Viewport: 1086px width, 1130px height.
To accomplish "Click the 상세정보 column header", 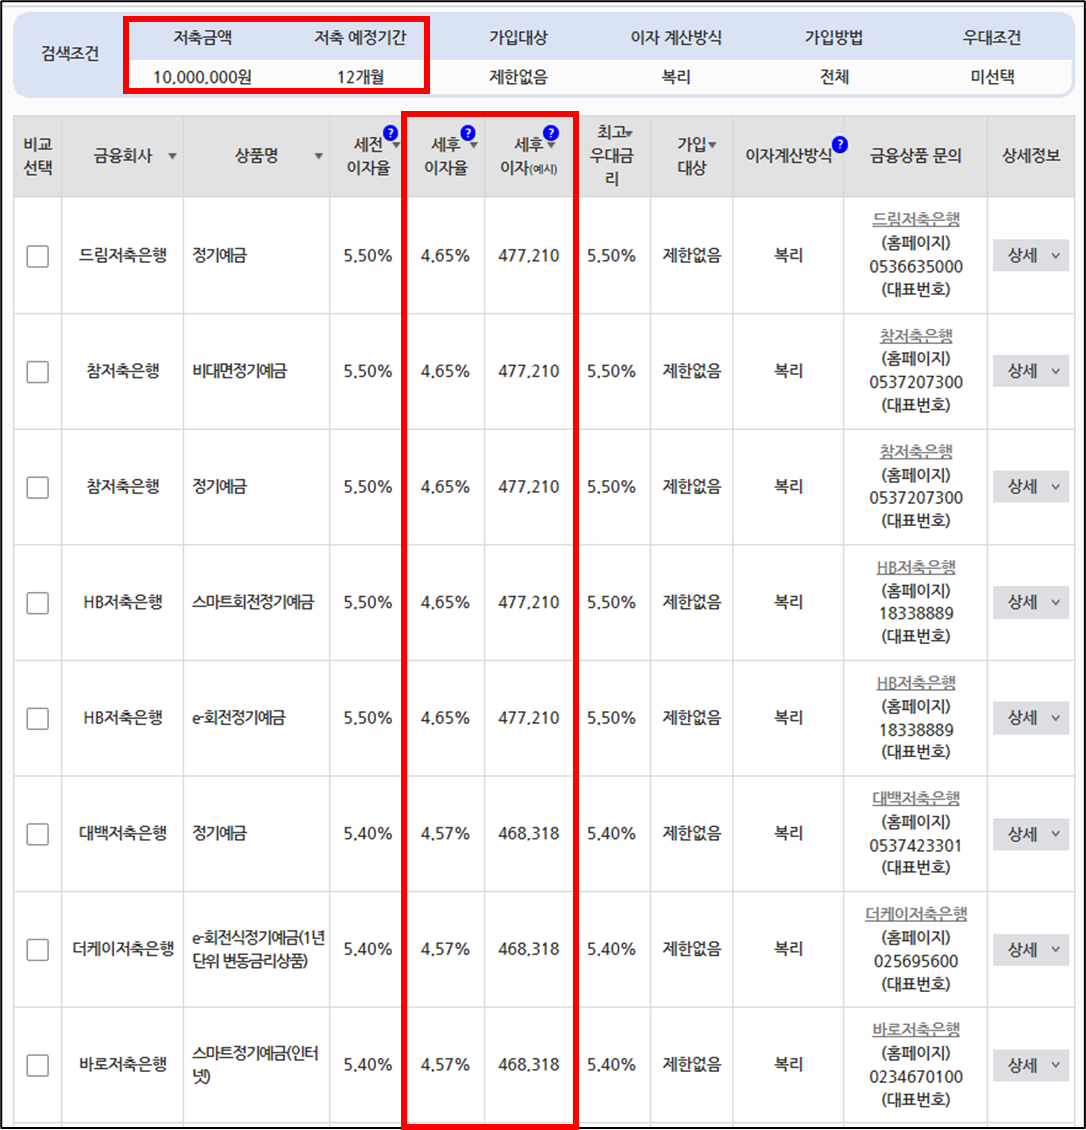I will pos(1031,156).
